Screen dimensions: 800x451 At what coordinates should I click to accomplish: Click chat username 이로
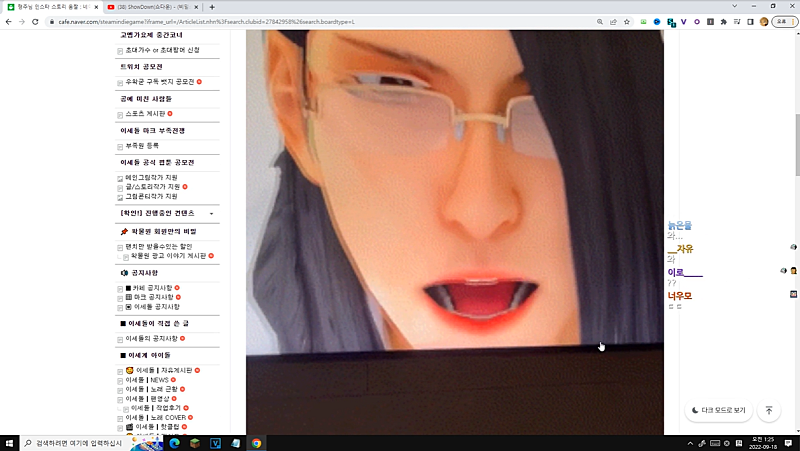point(685,272)
